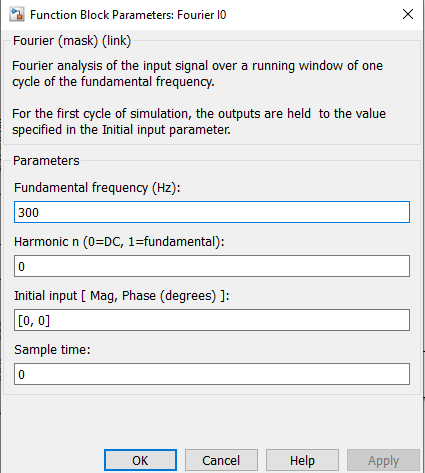This screenshot has height=473, width=425.
Task: Click the grayed-out Apply button
Action: tap(383, 460)
